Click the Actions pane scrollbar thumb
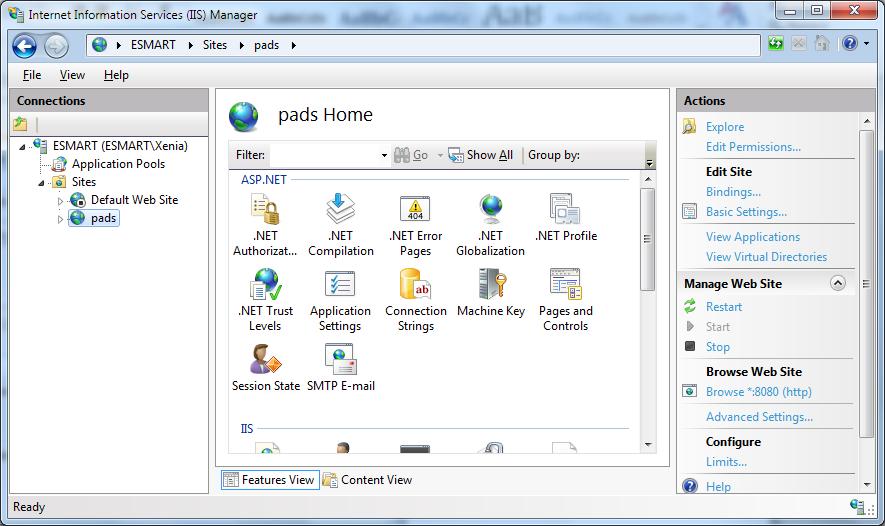The image size is (885, 526). pos(866,284)
